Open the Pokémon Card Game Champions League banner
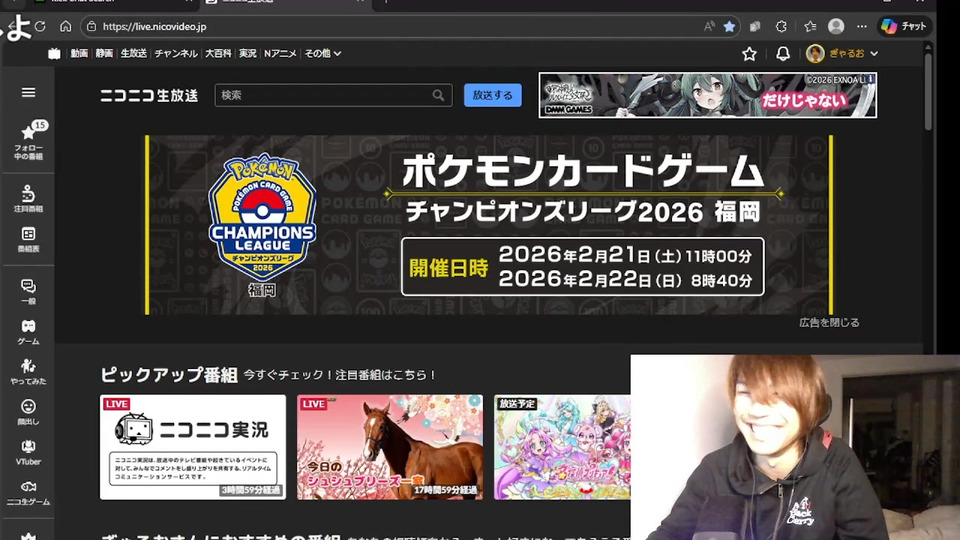960x540 pixels. coord(489,225)
